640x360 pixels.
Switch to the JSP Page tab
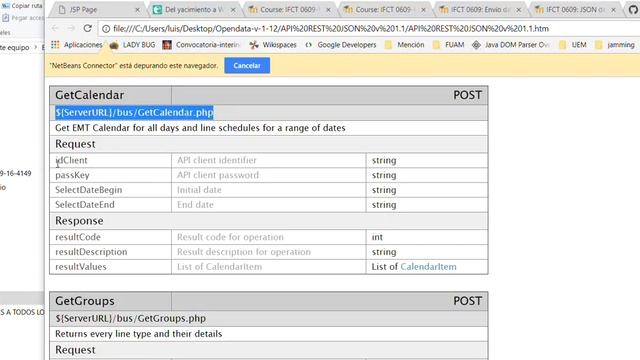tap(97, 9)
